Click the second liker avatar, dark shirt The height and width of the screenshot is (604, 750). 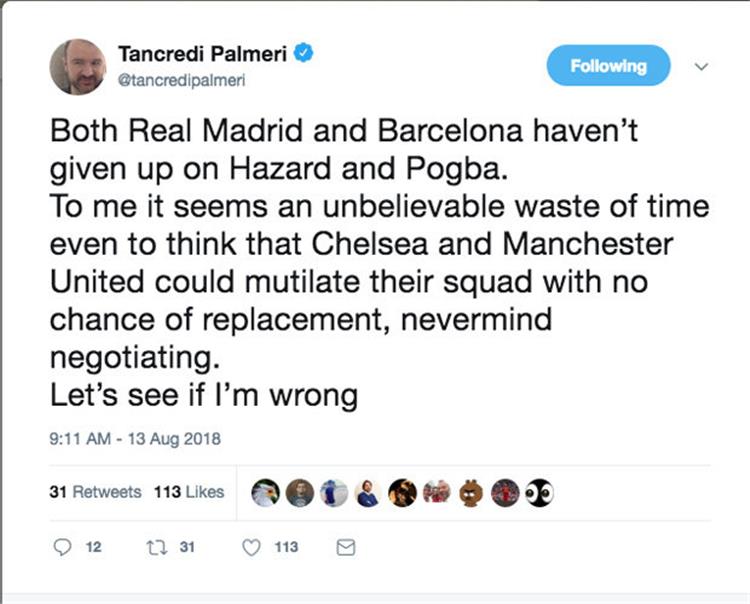point(299,492)
